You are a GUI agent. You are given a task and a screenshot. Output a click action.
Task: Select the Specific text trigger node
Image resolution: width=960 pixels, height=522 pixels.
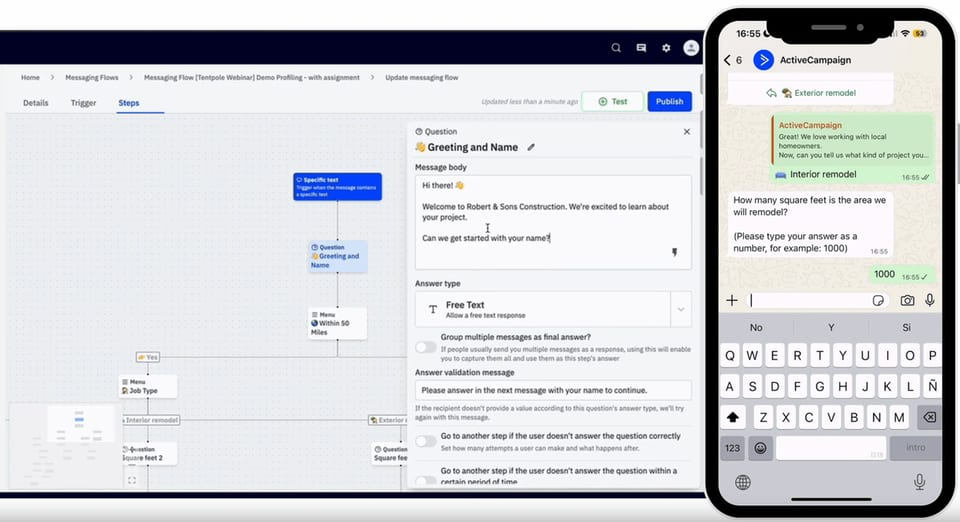tap(337, 187)
